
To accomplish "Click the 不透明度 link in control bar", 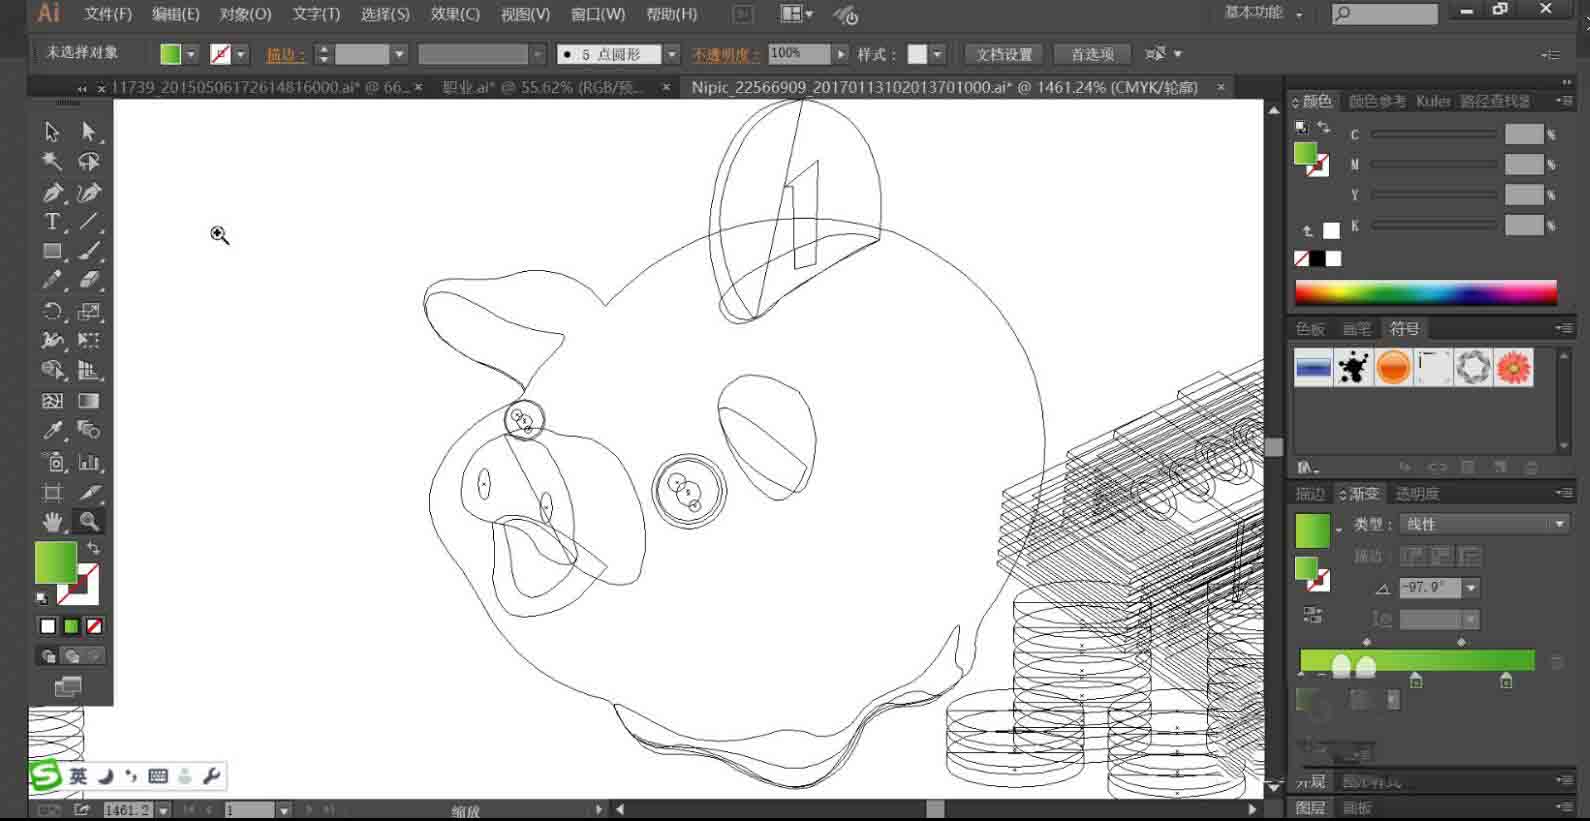I will tap(726, 54).
